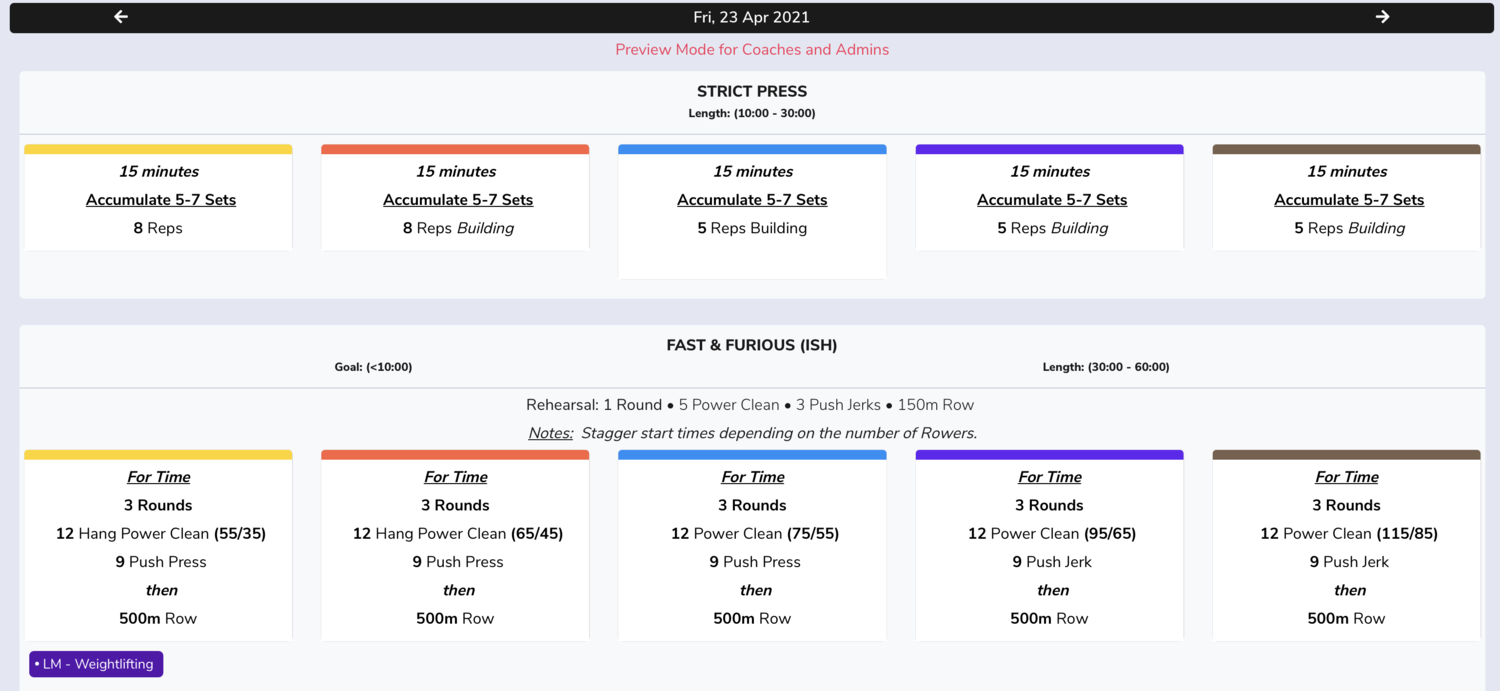The width and height of the screenshot is (1500, 691).
Task: Click the purple bar of the Strict Press card
Action: pos(1049,149)
